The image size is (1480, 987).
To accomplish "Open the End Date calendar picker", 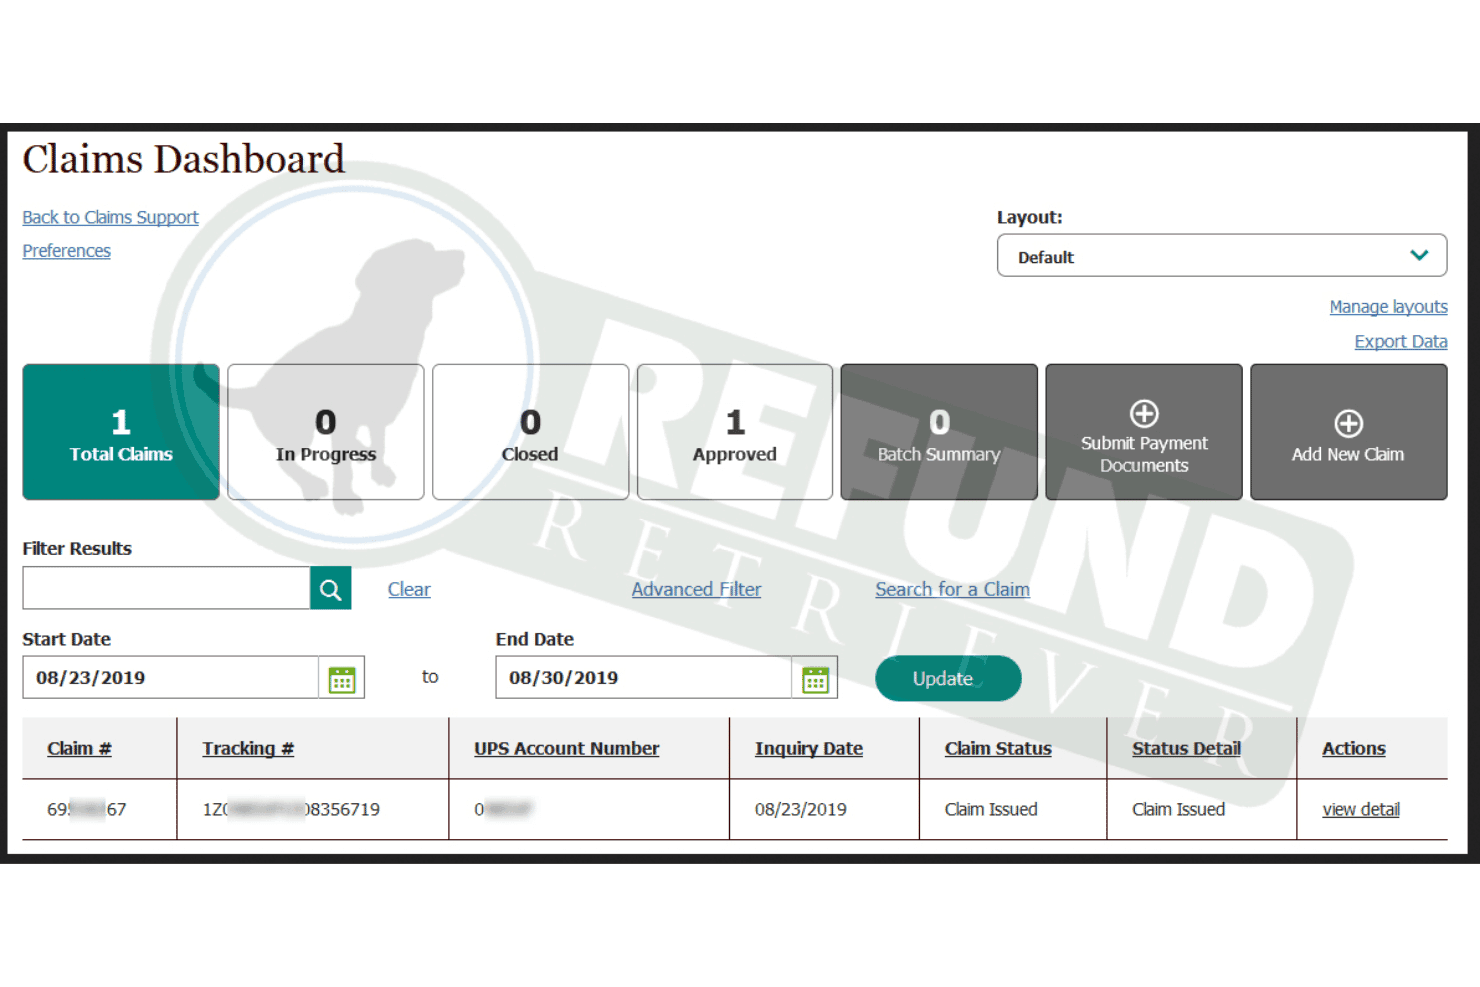I will coord(815,679).
